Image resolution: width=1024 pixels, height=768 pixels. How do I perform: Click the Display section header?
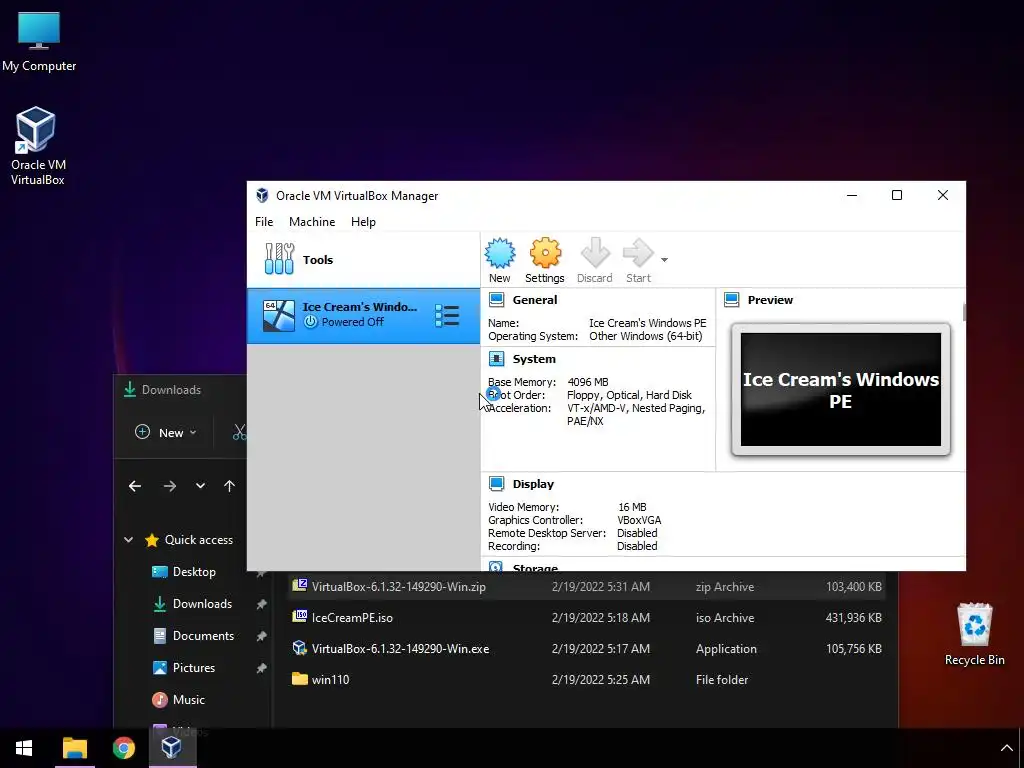[x=533, y=484]
